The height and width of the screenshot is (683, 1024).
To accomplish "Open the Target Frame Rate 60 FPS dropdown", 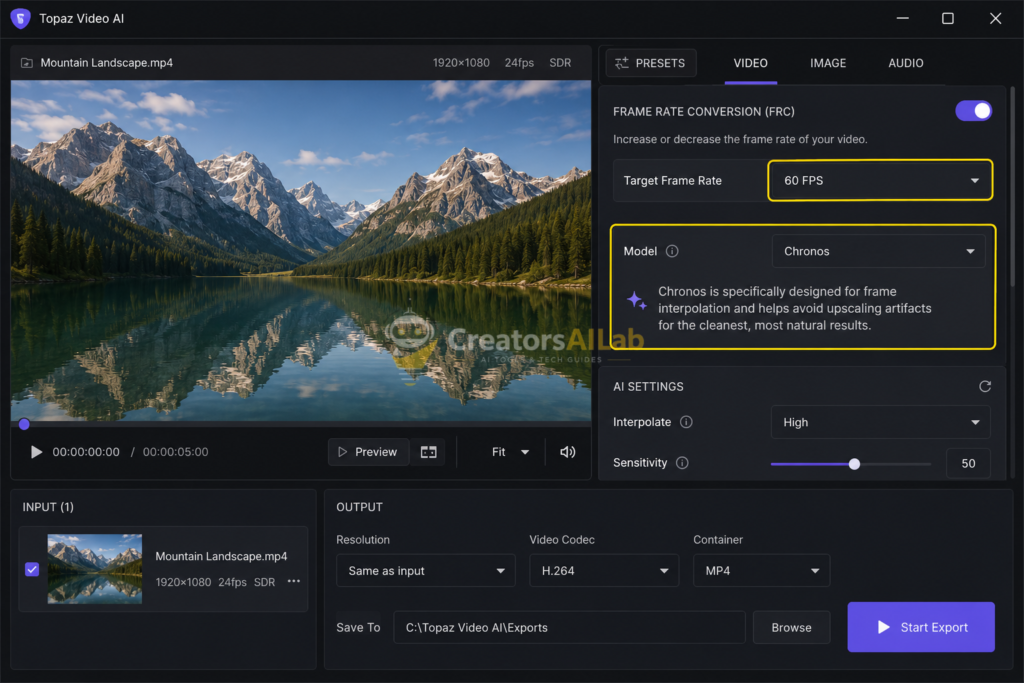I will click(x=880, y=180).
